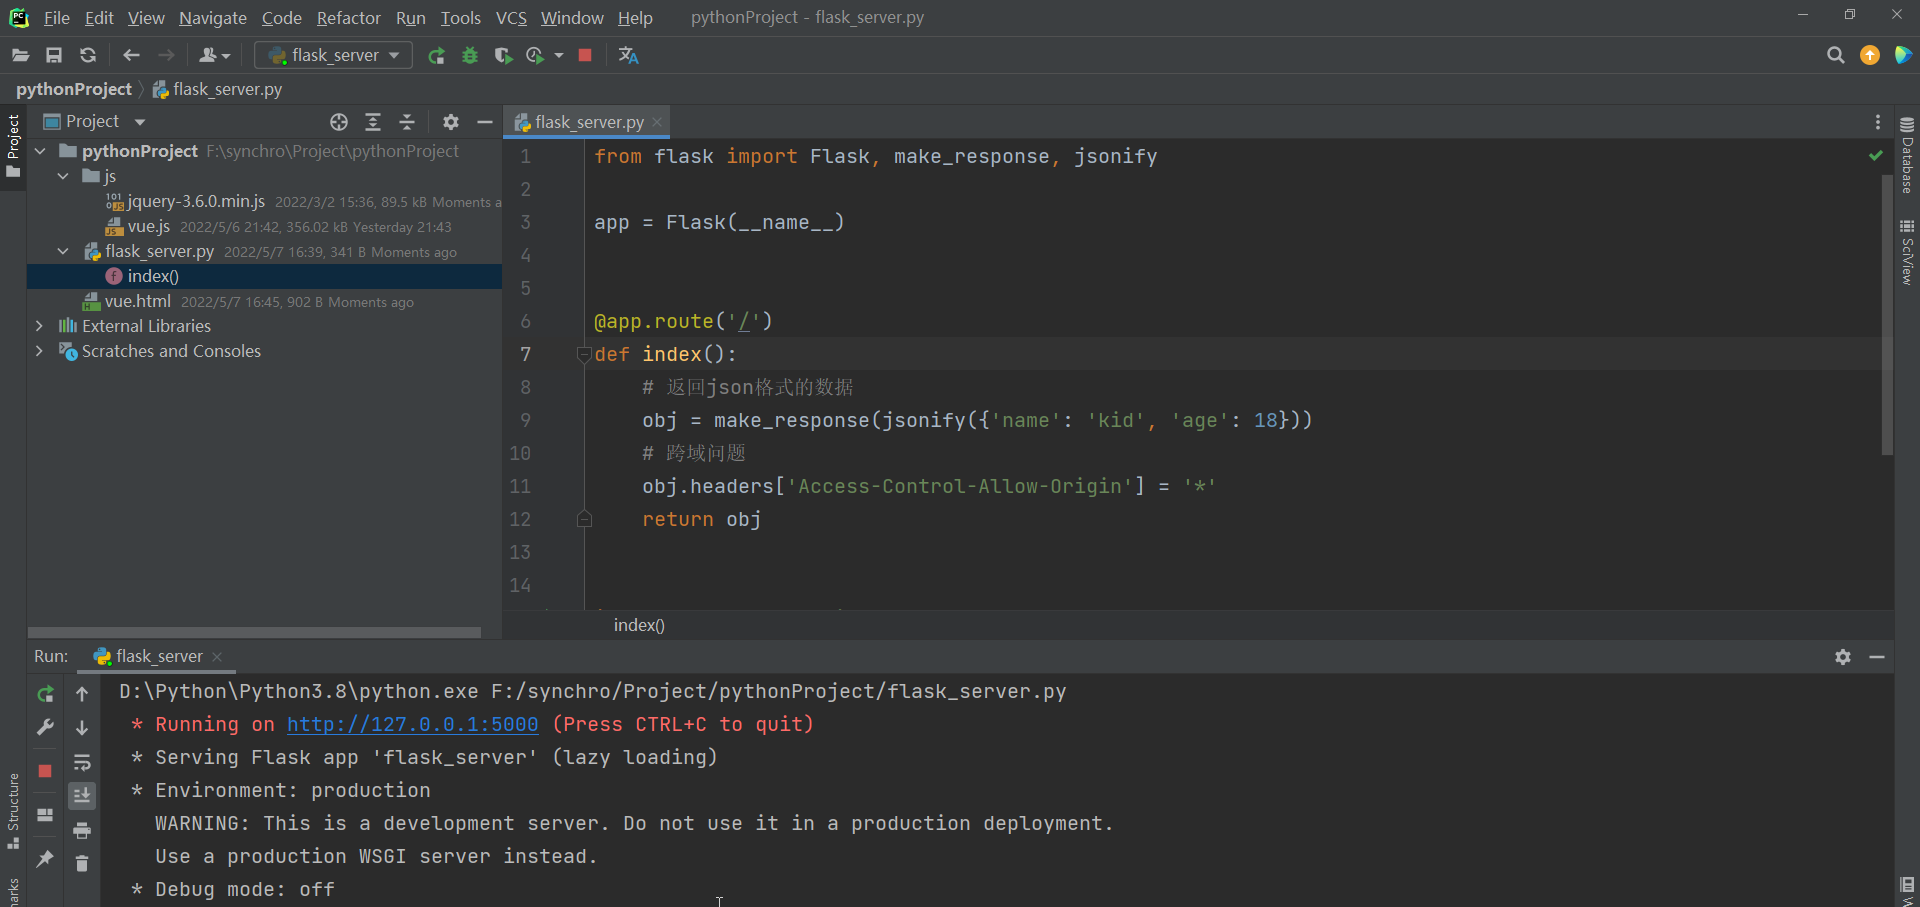This screenshot has height=907, width=1920.
Task: Click the Save All toolbar icon
Action: click(x=54, y=55)
